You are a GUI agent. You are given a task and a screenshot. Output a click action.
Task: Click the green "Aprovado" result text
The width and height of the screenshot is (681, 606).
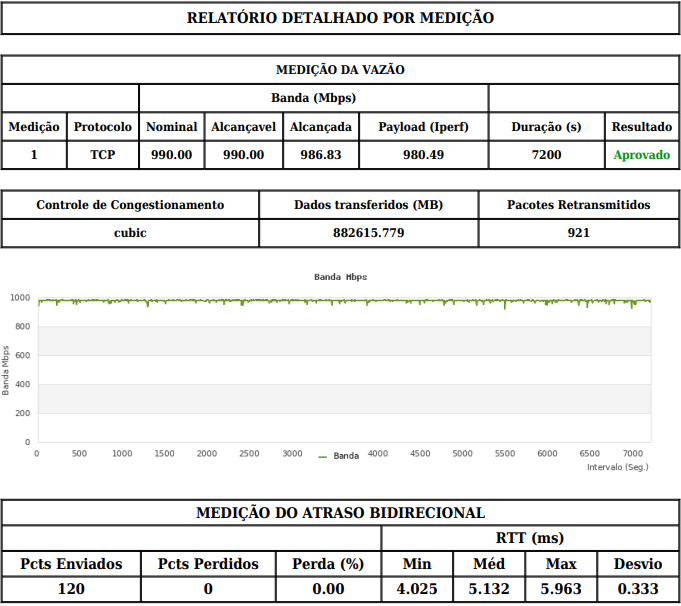641,155
